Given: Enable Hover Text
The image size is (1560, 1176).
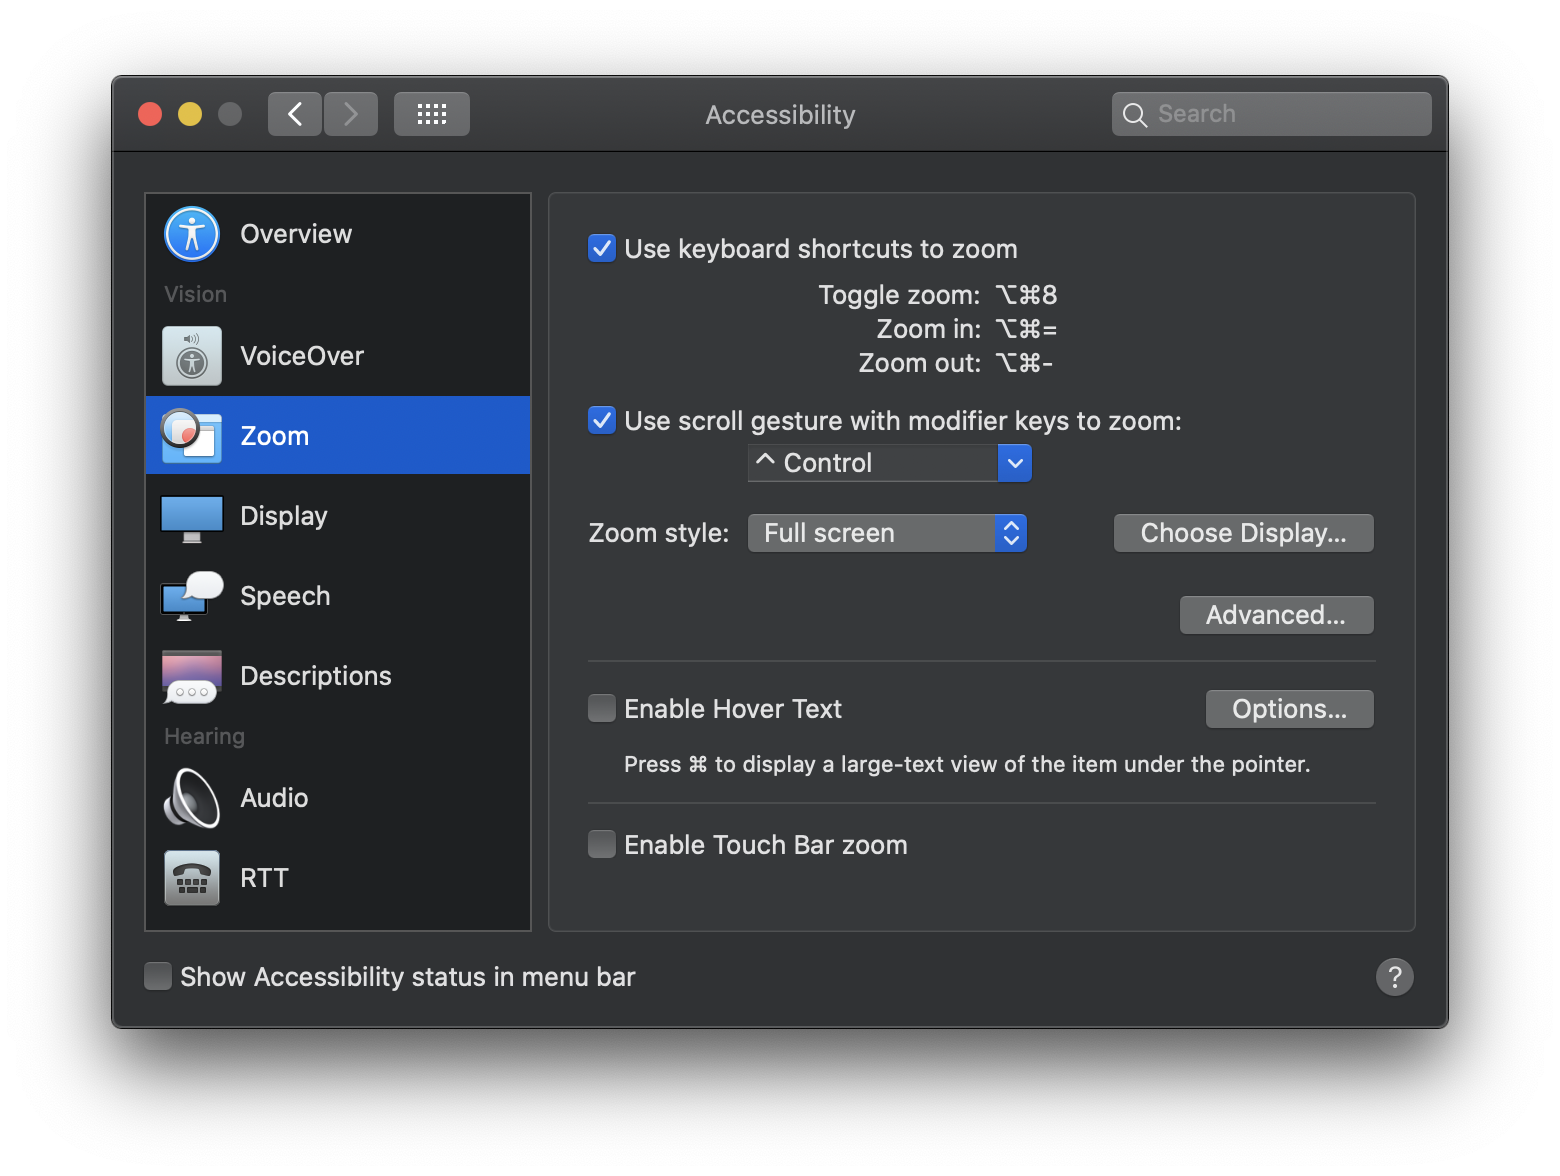Looking at the screenshot, I should pos(601,708).
